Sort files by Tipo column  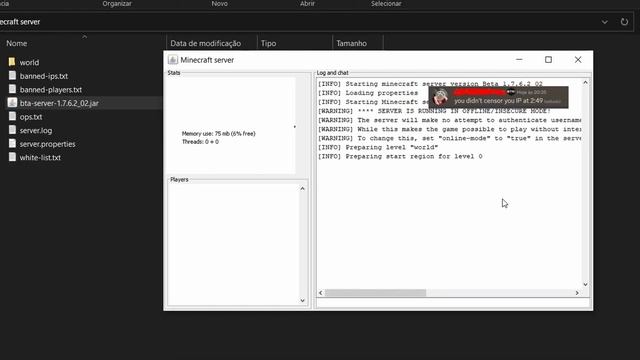[x=268, y=43]
